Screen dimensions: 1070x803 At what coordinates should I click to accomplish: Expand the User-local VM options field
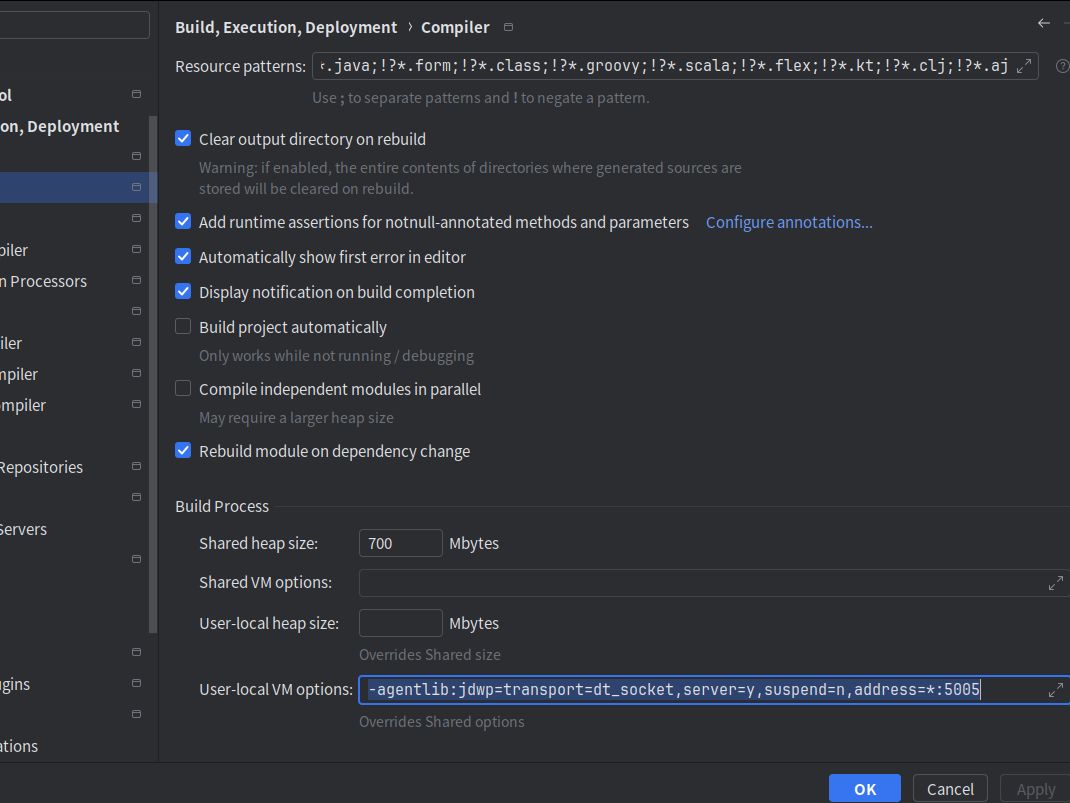pyautogui.click(x=1055, y=690)
